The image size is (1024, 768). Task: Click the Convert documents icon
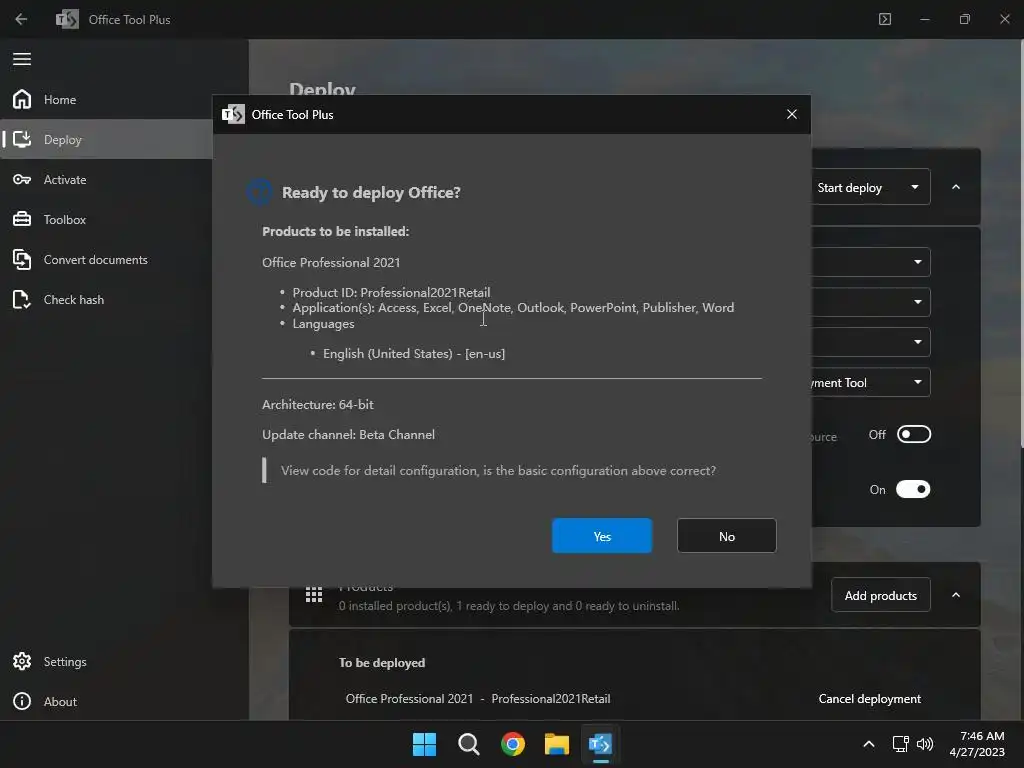(x=22, y=260)
